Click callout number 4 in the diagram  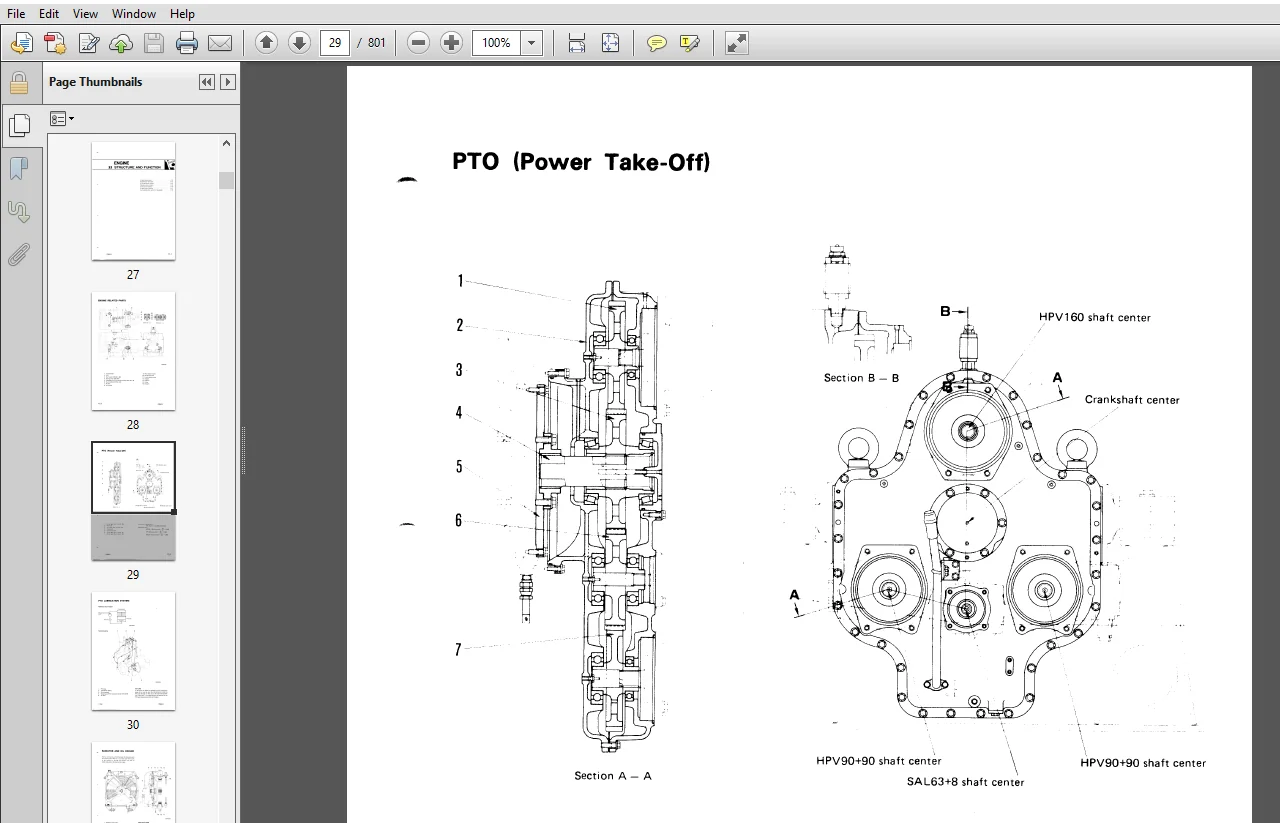(x=459, y=412)
